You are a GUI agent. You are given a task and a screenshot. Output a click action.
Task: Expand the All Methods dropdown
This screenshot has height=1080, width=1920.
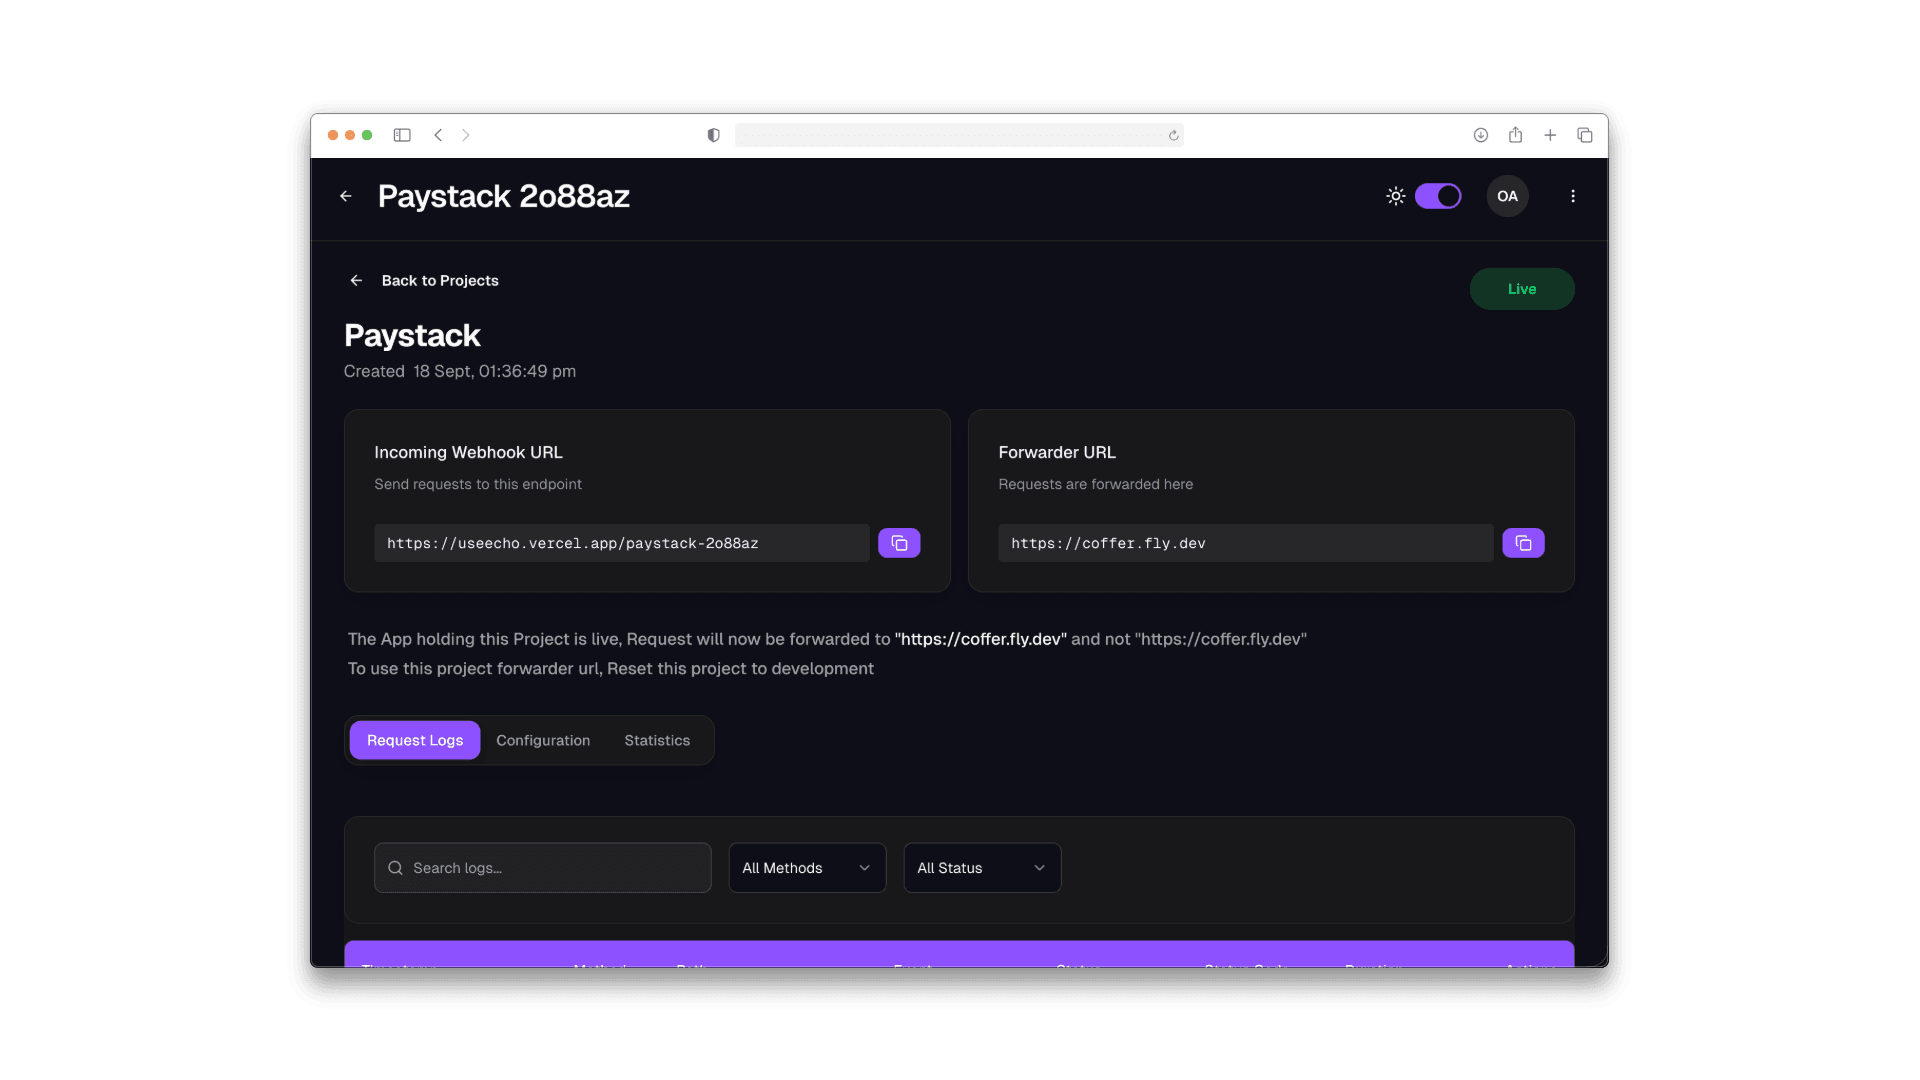[x=807, y=868]
